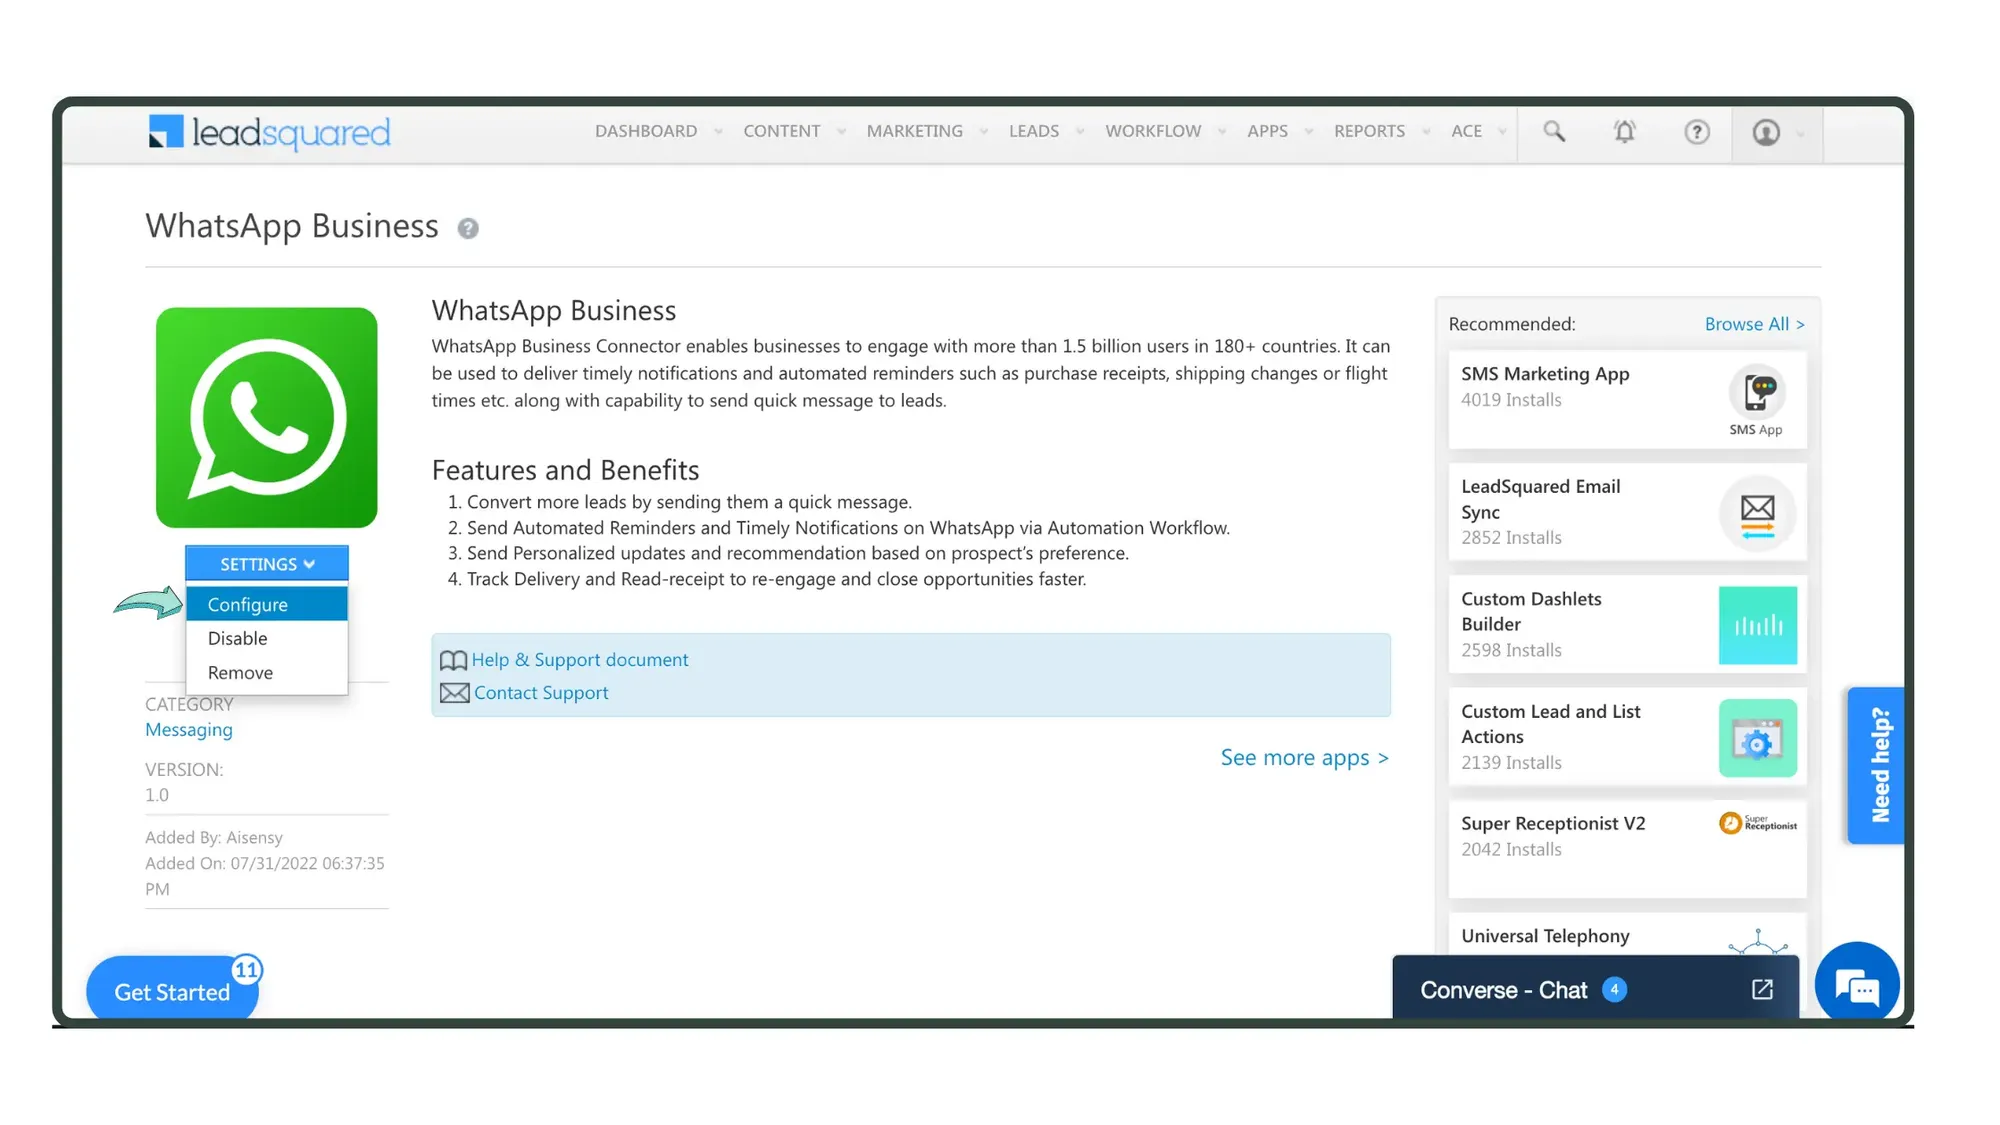Open the Super Receptionist V2 card title
Image resolution: width=2000 pixels, height=1125 pixels.
(1553, 823)
